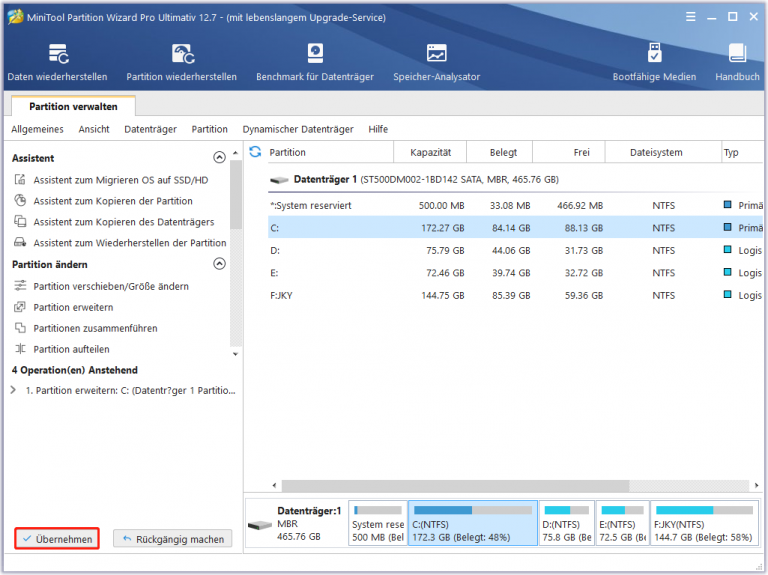The image size is (768, 575).
Task: Refresh the partition list
Action: click(255, 152)
